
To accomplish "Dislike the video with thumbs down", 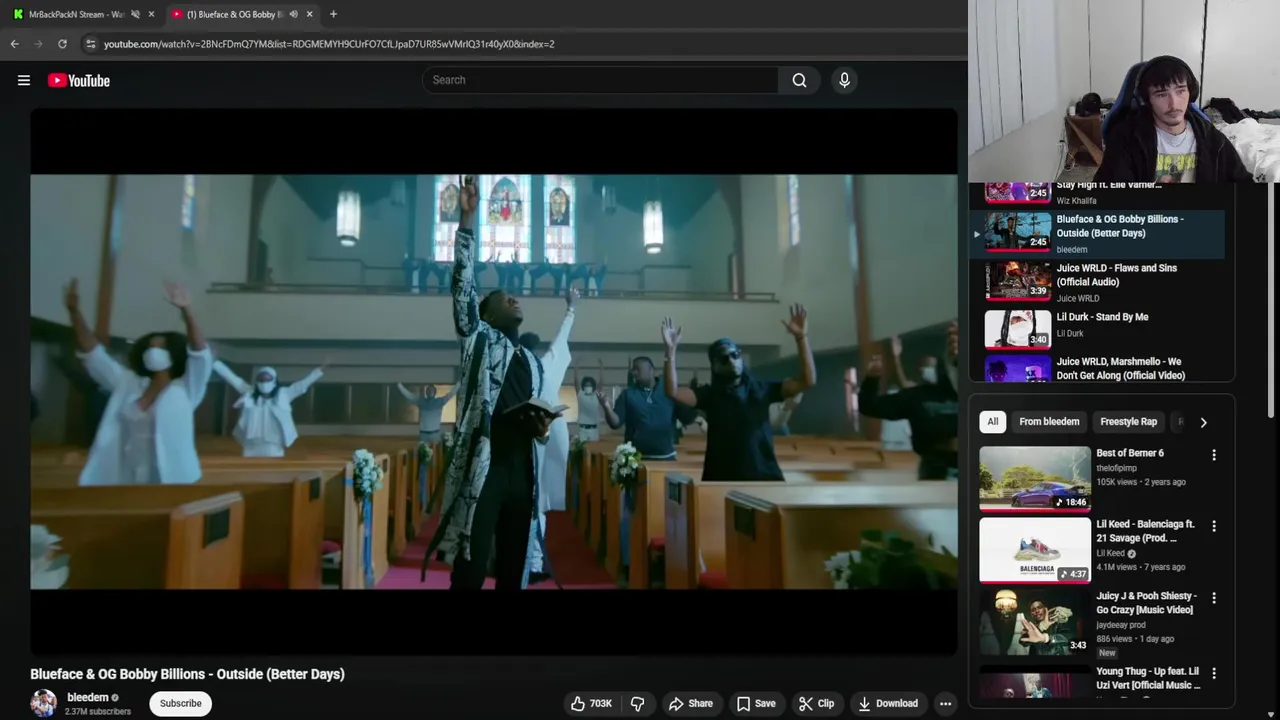I will [637, 703].
